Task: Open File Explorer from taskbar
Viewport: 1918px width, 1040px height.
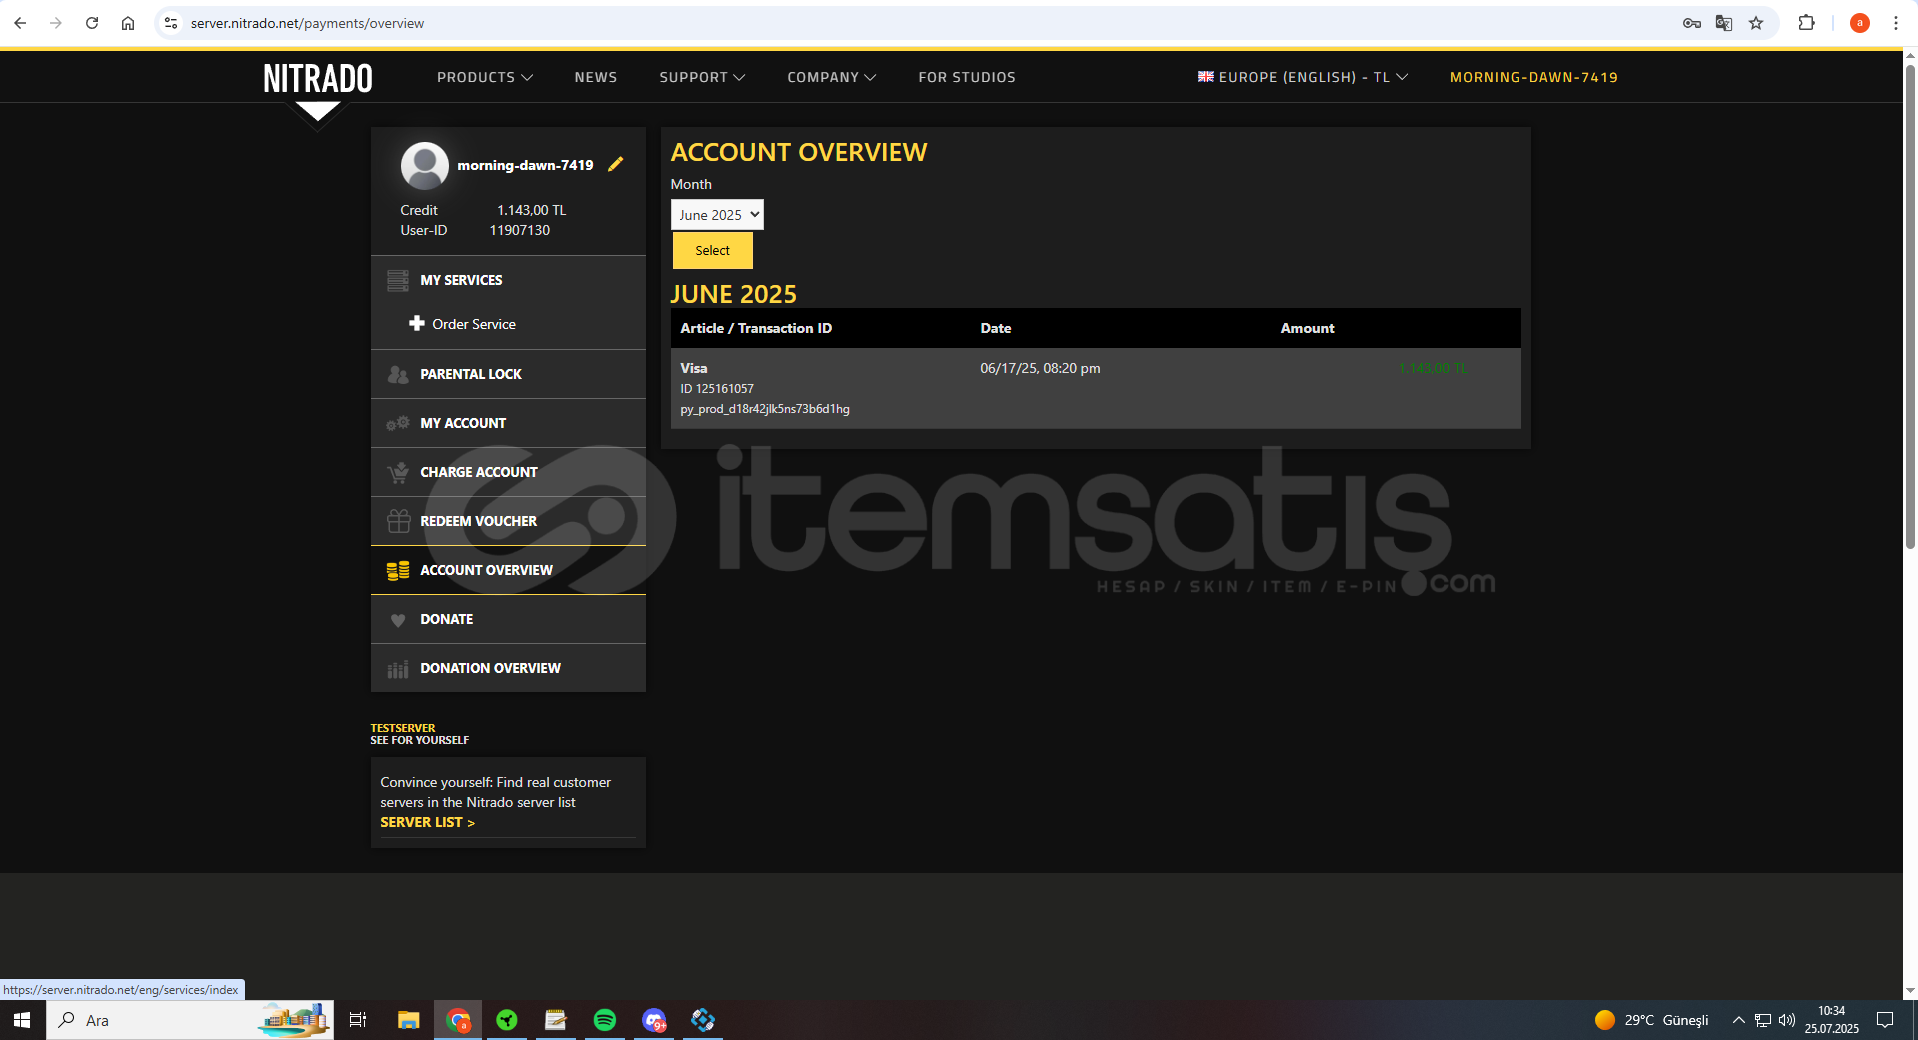Action: pos(408,1020)
